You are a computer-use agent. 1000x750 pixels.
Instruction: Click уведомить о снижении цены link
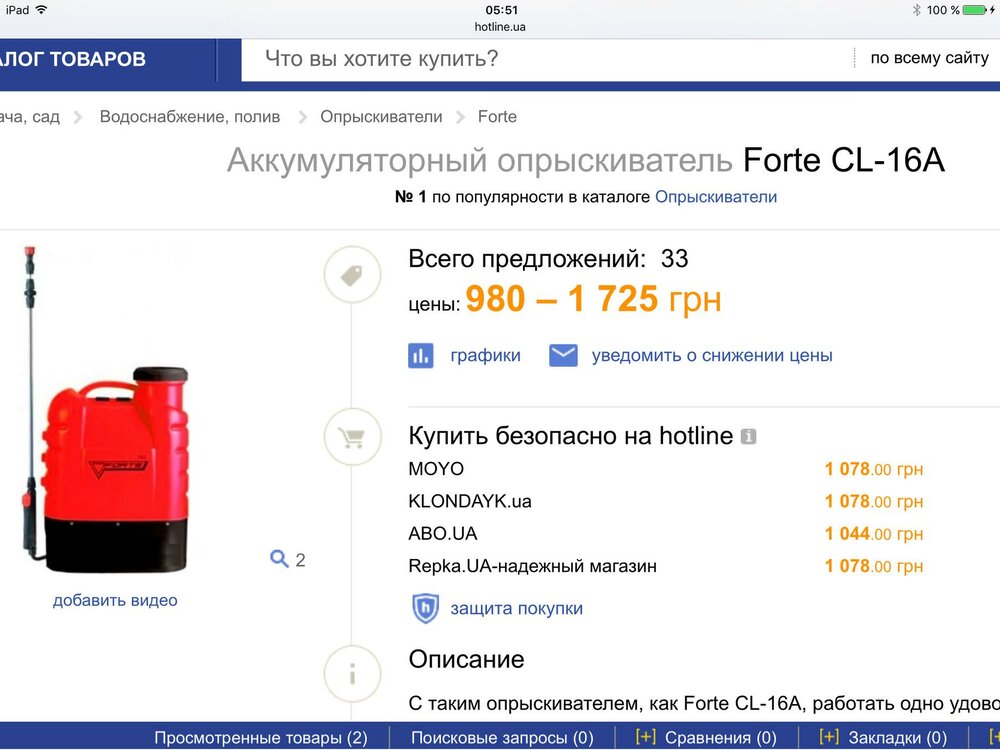712,355
